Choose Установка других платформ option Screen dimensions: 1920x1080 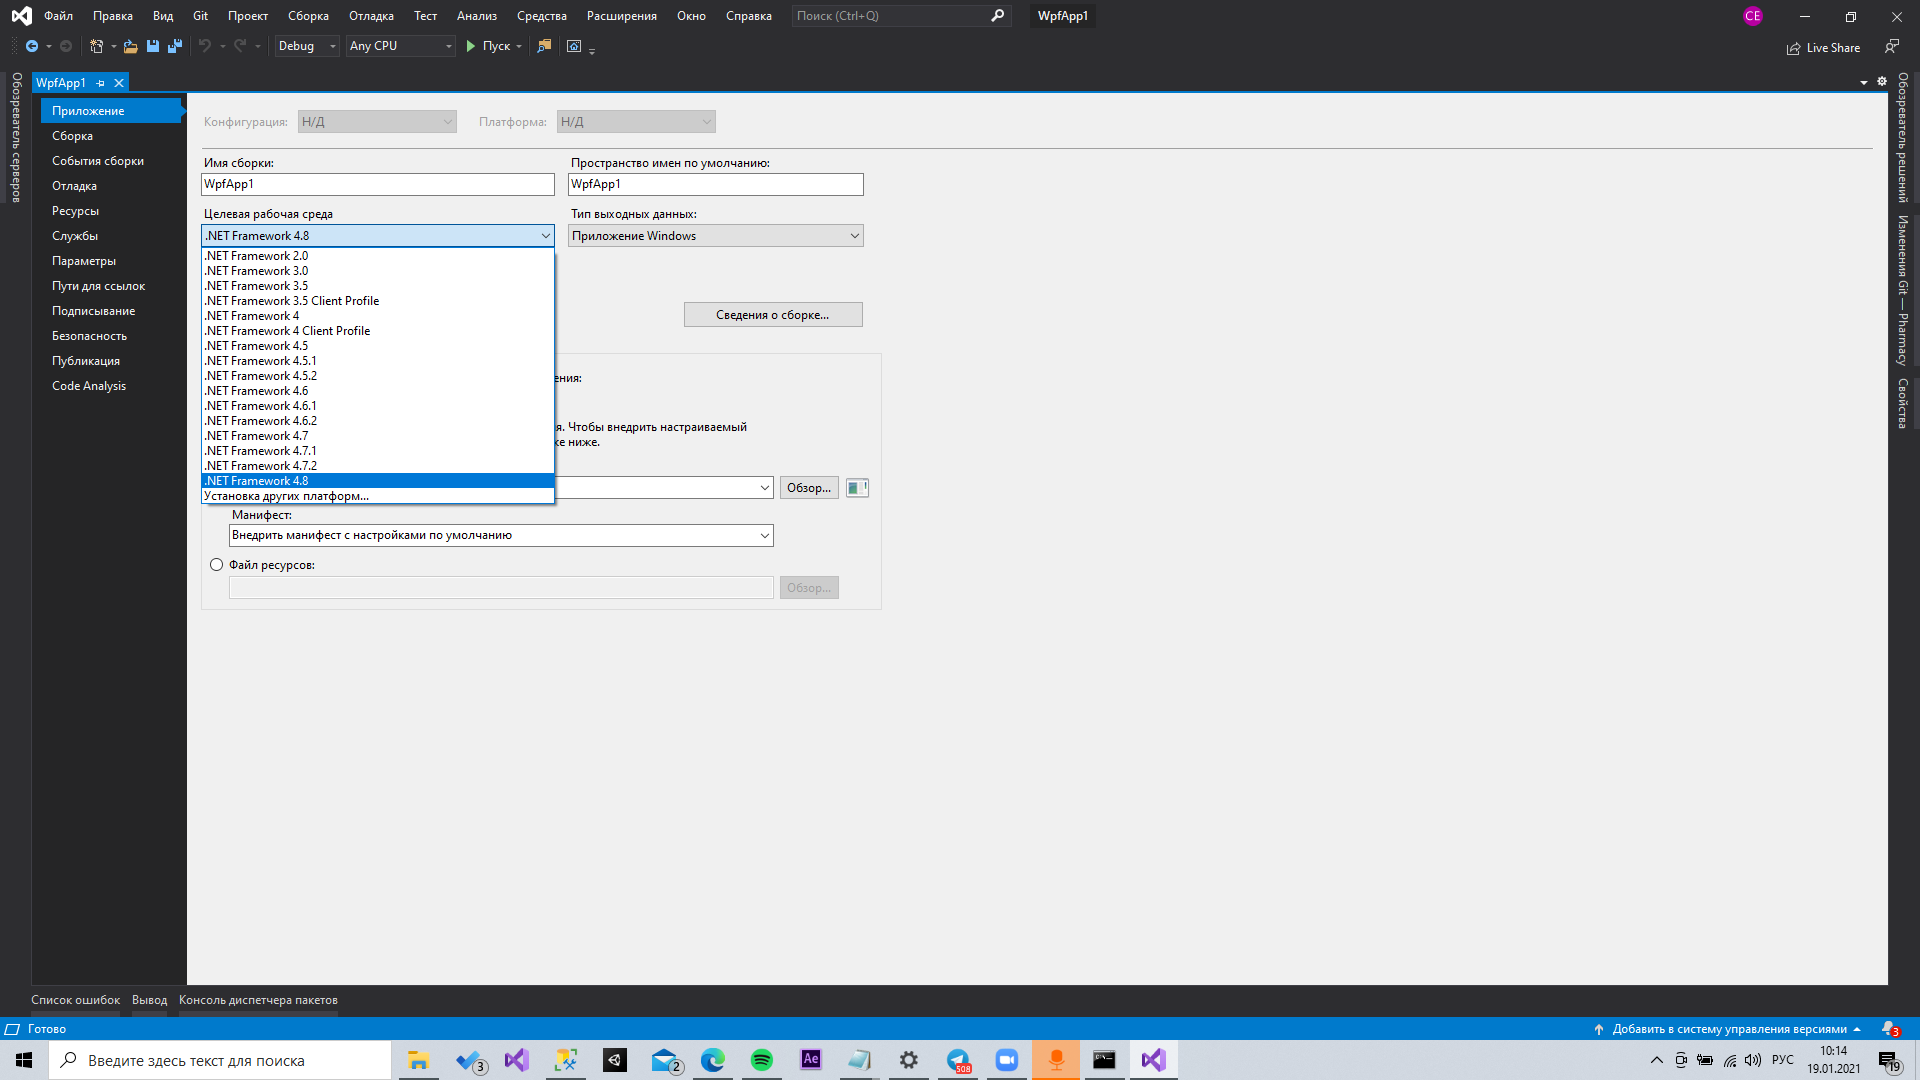377,496
